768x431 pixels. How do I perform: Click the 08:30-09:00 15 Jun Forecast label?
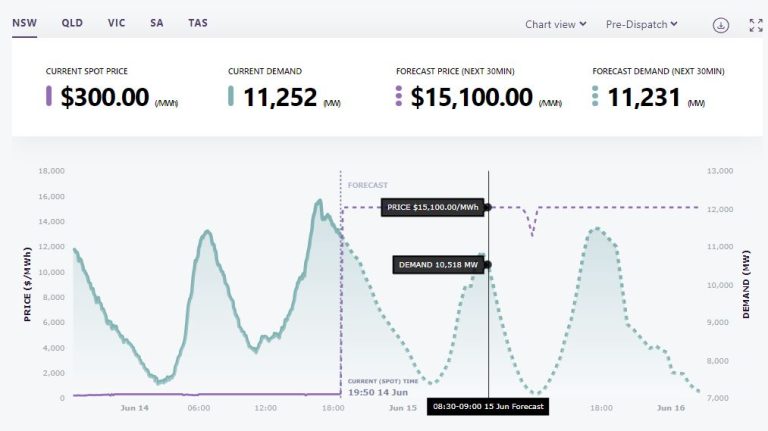[x=488, y=407]
